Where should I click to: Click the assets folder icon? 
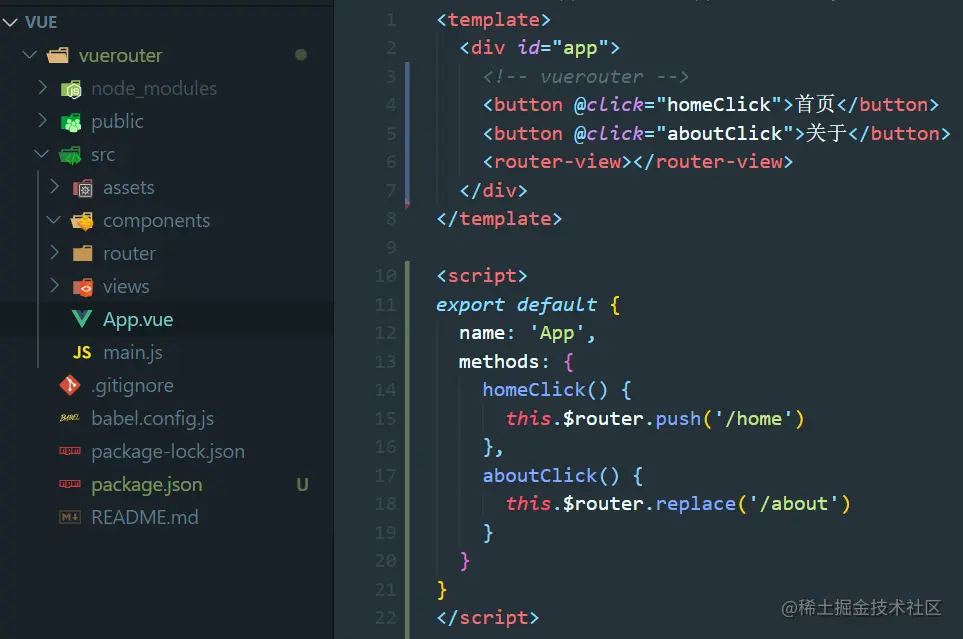click(x=82, y=188)
